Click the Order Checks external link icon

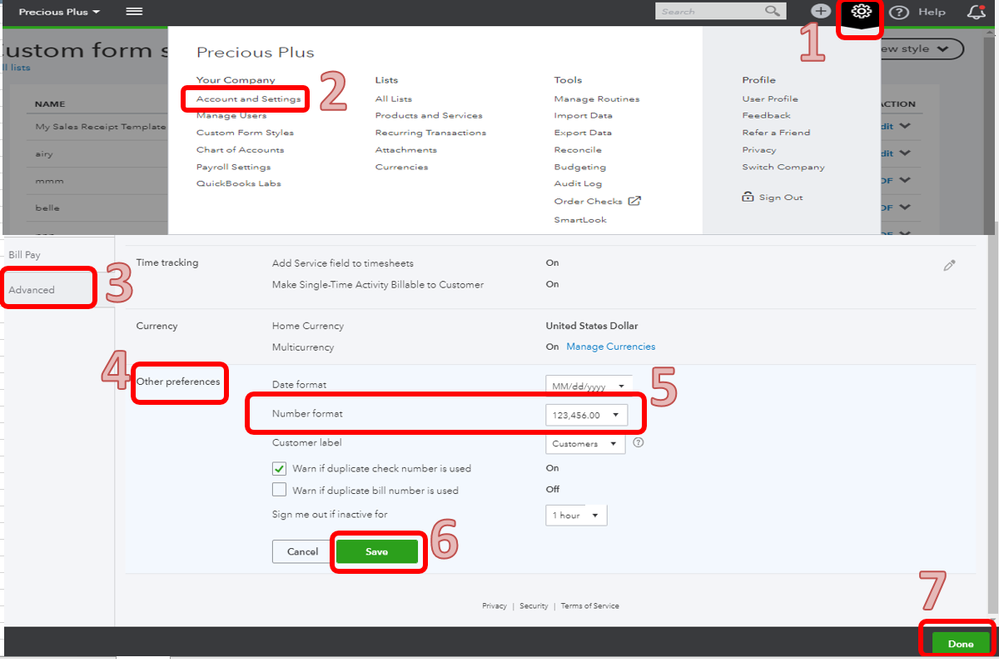[x=634, y=201]
